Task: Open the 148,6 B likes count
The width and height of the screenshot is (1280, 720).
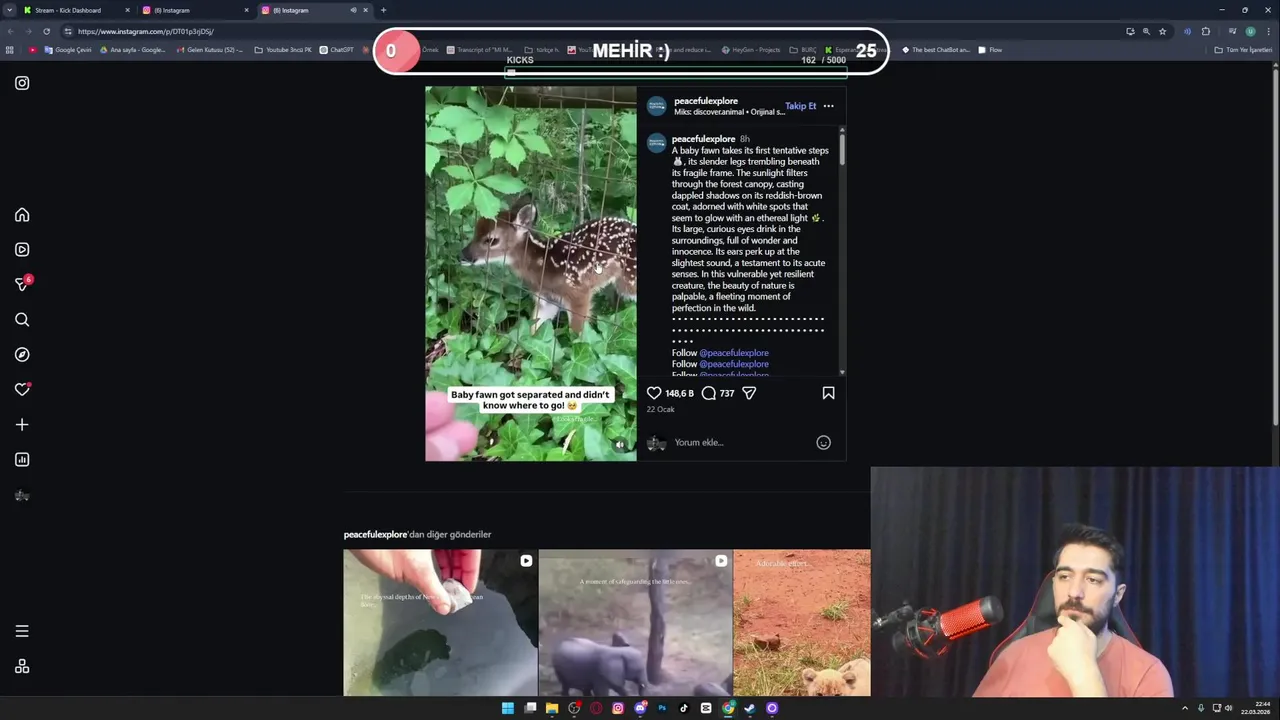Action: point(680,393)
